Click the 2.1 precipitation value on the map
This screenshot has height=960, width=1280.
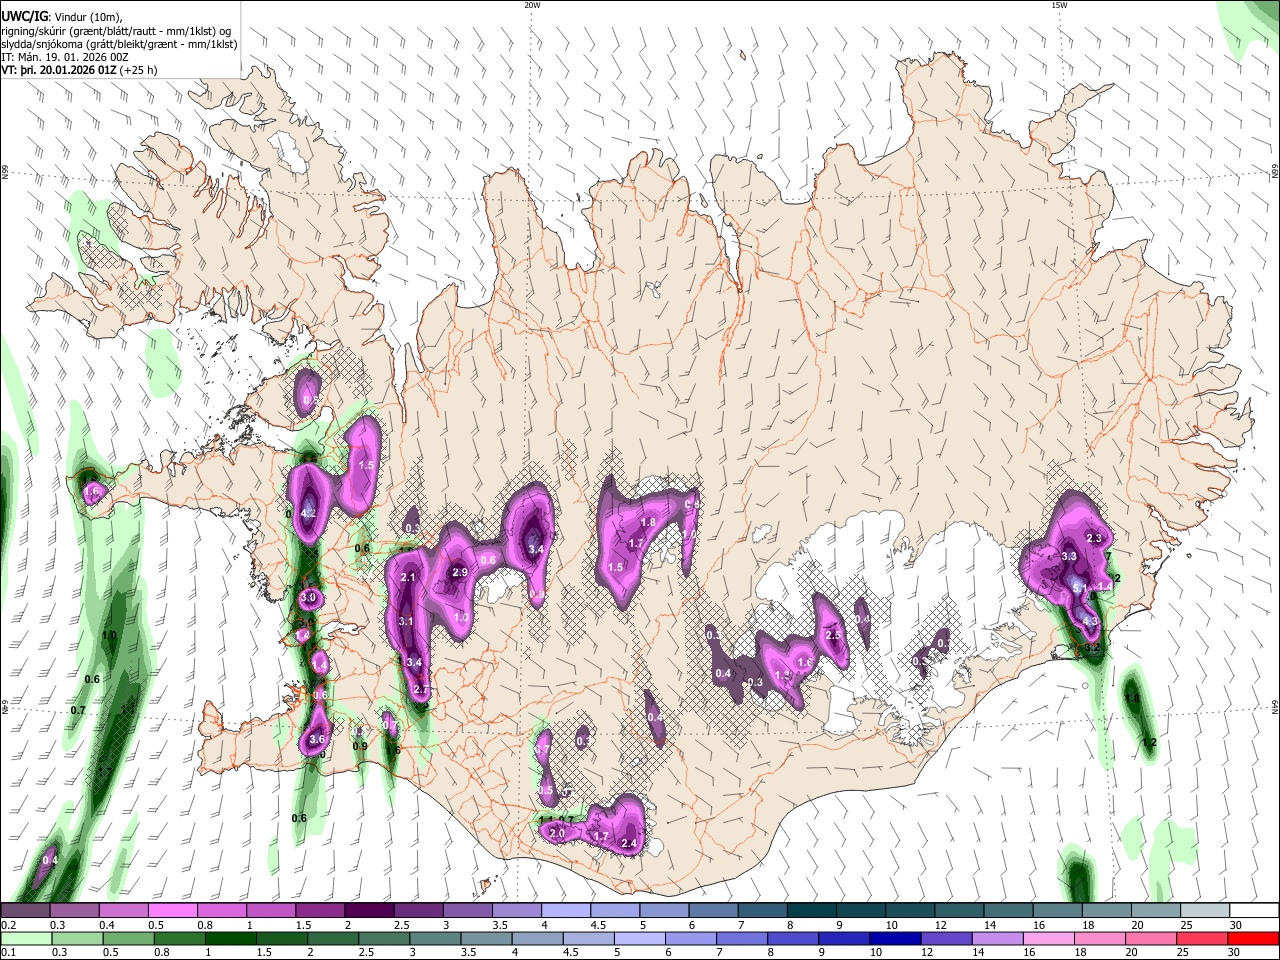(407, 577)
